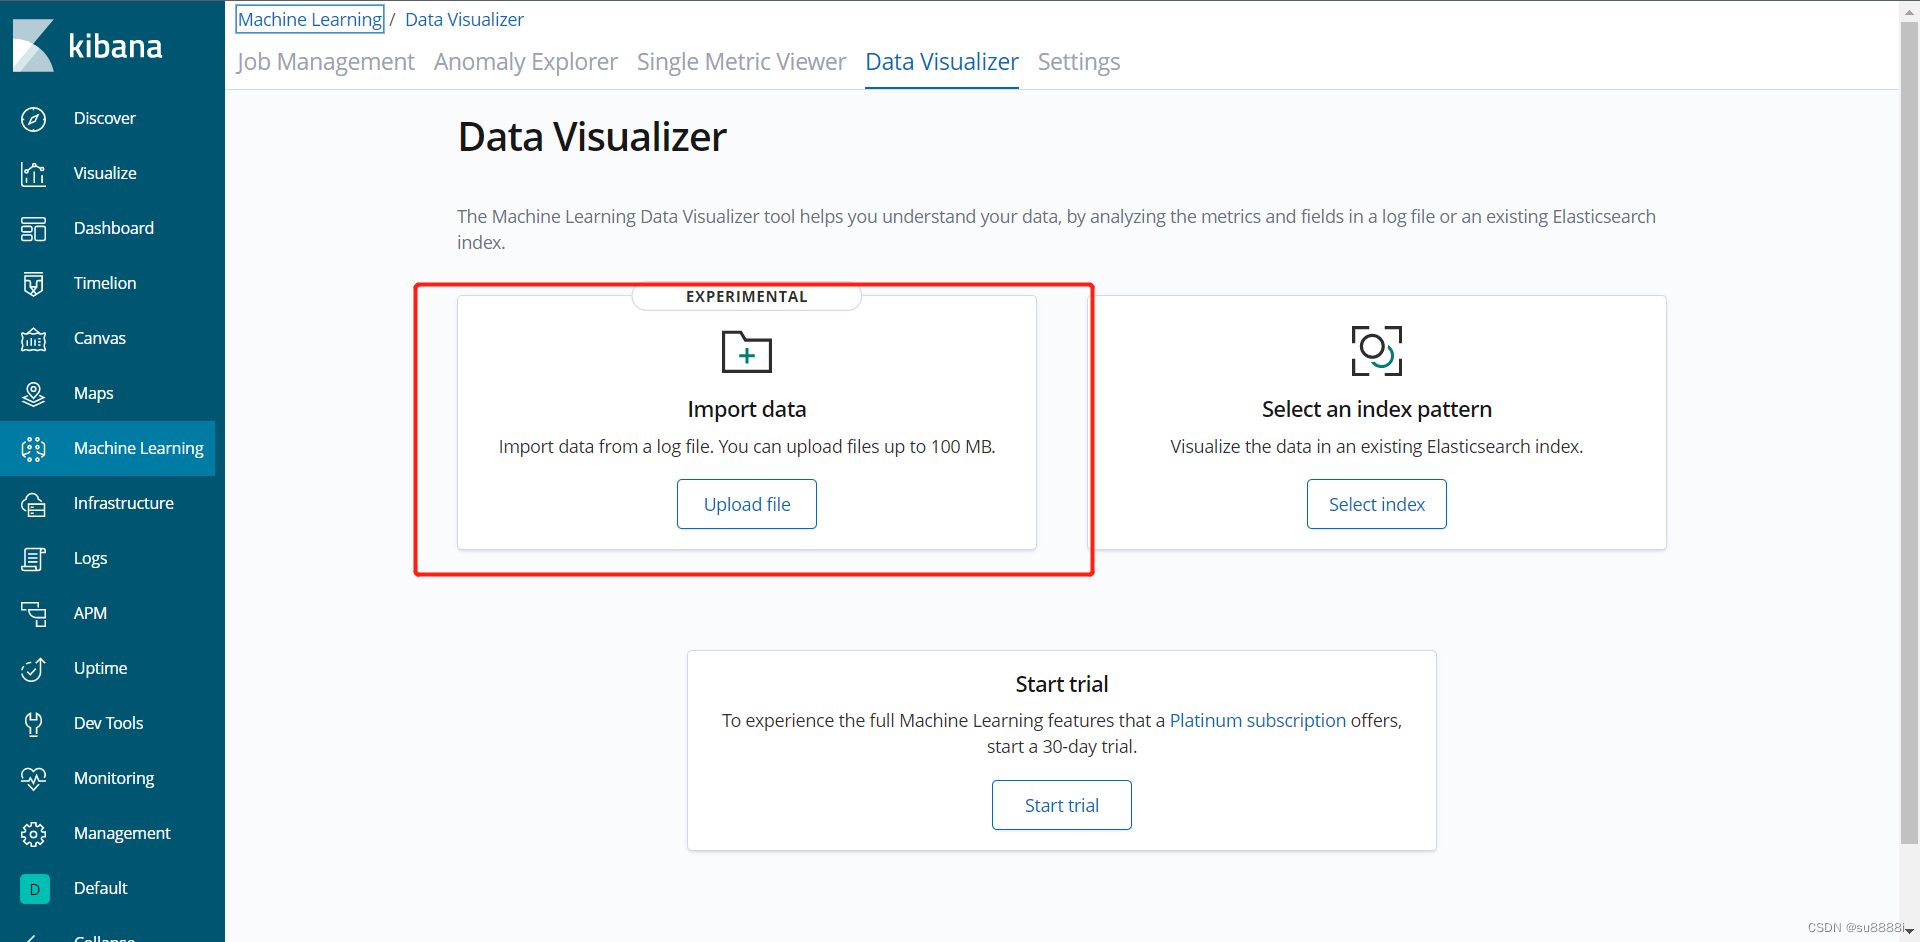Image resolution: width=1920 pixels, height=942 pixels.
Task: Open Timelion in side navigation
Action: 105,283
